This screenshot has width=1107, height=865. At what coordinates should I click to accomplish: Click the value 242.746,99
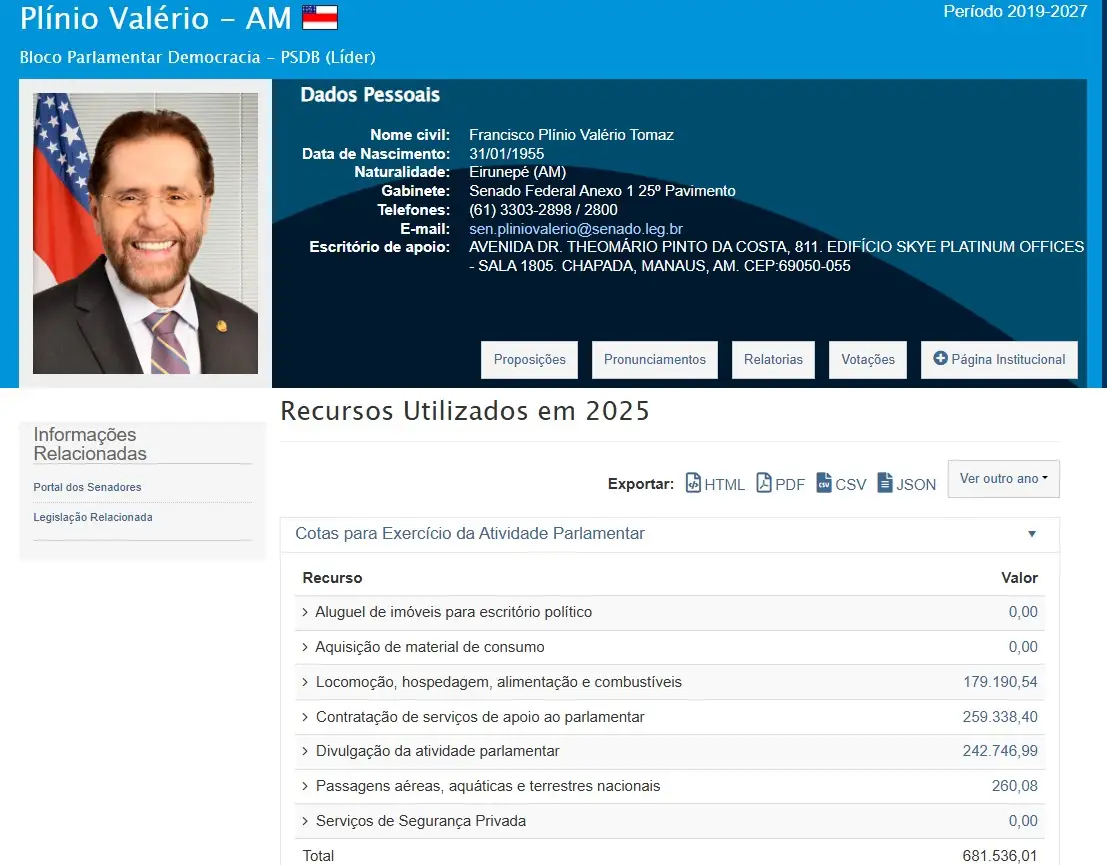(1000, 751)
